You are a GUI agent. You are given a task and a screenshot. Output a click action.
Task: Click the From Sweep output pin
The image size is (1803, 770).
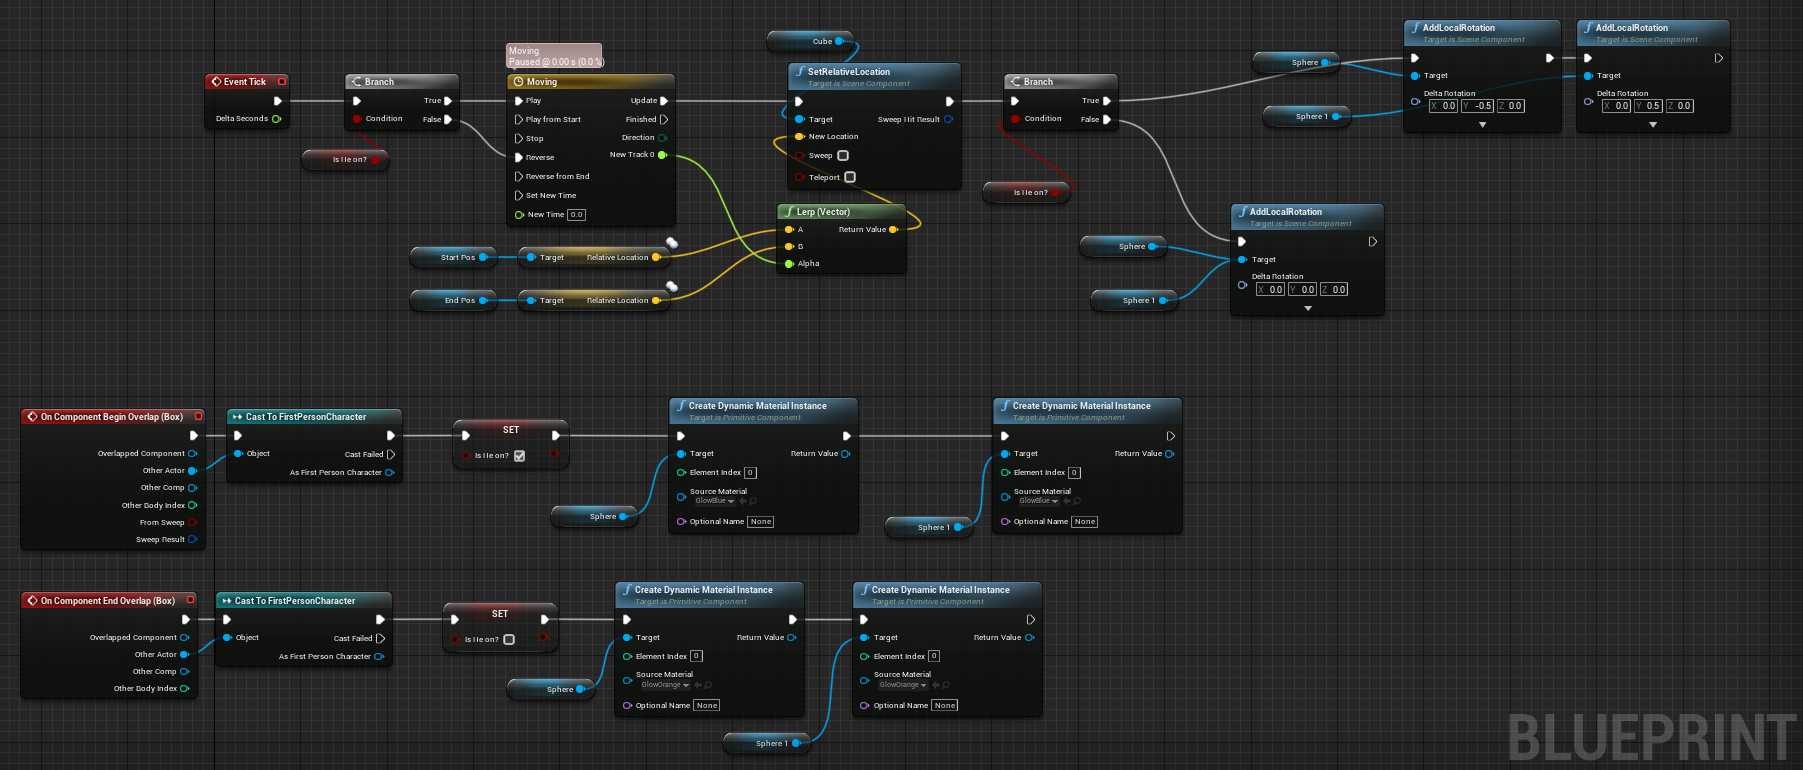(x=192, y=522)
